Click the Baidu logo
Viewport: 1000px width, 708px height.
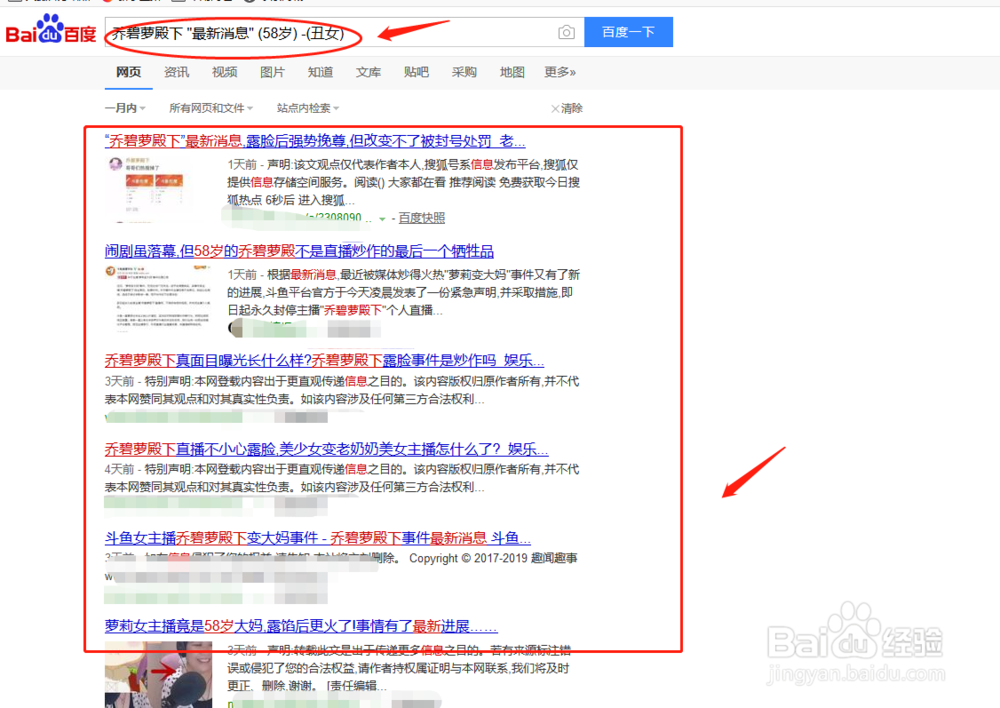50,30
